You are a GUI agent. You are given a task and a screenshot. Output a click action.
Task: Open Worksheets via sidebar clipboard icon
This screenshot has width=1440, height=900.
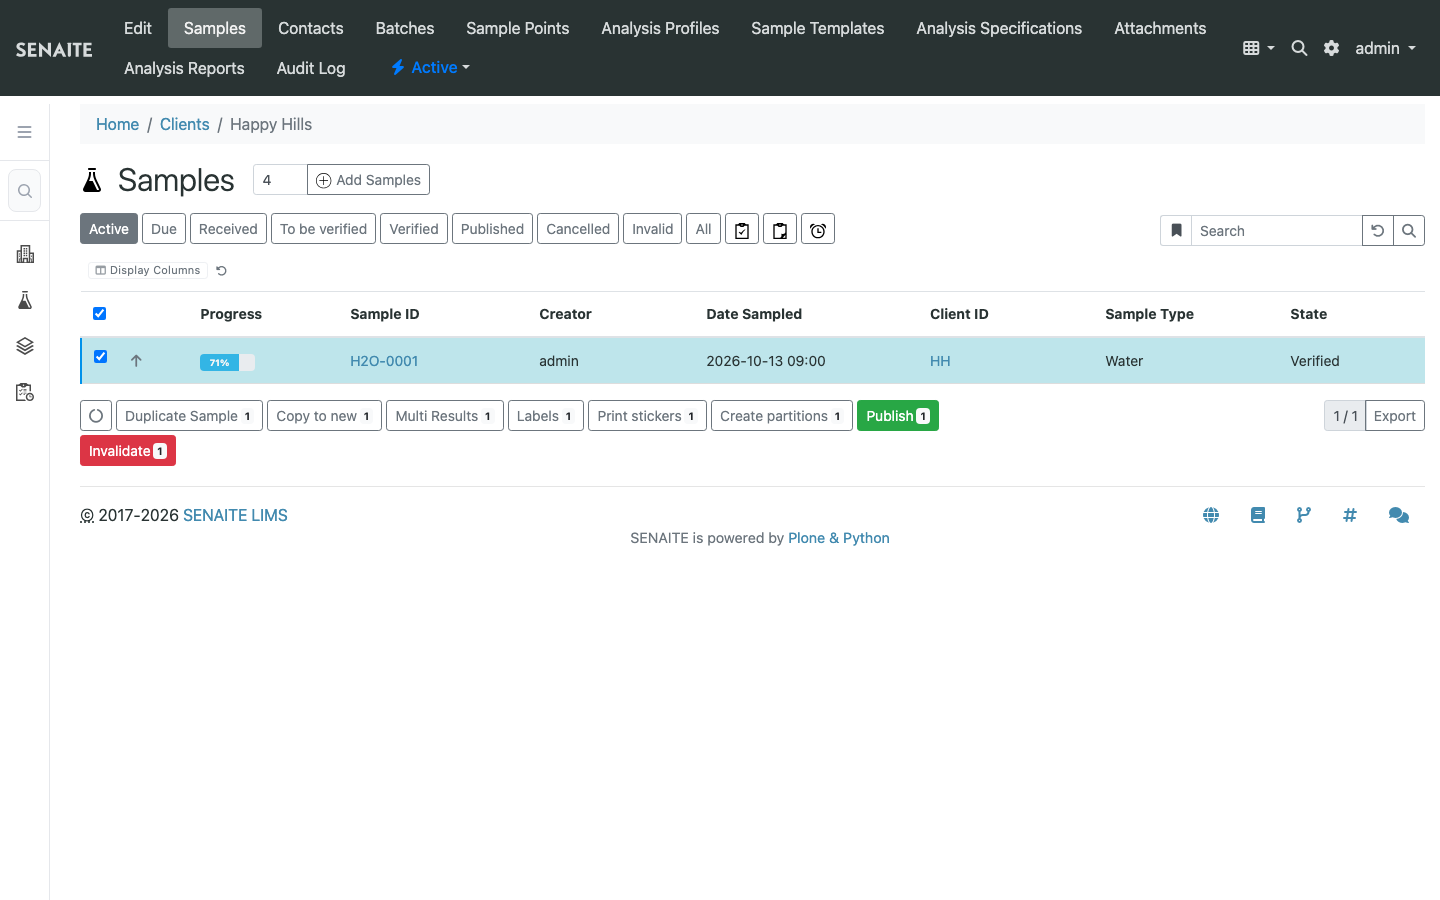(25, 392)
